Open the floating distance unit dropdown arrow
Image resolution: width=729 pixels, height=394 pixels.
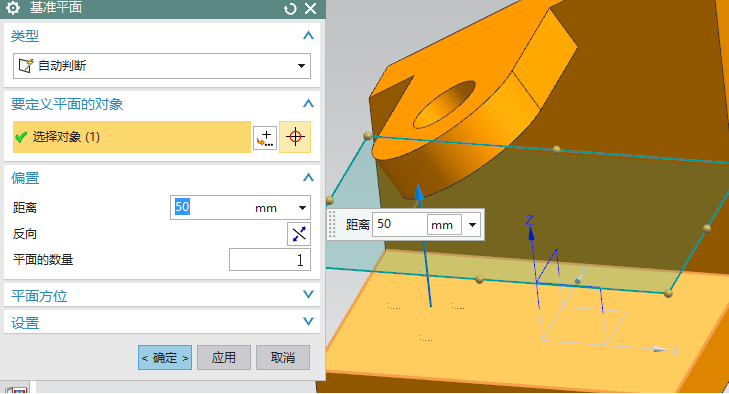(x=472, y=225)
